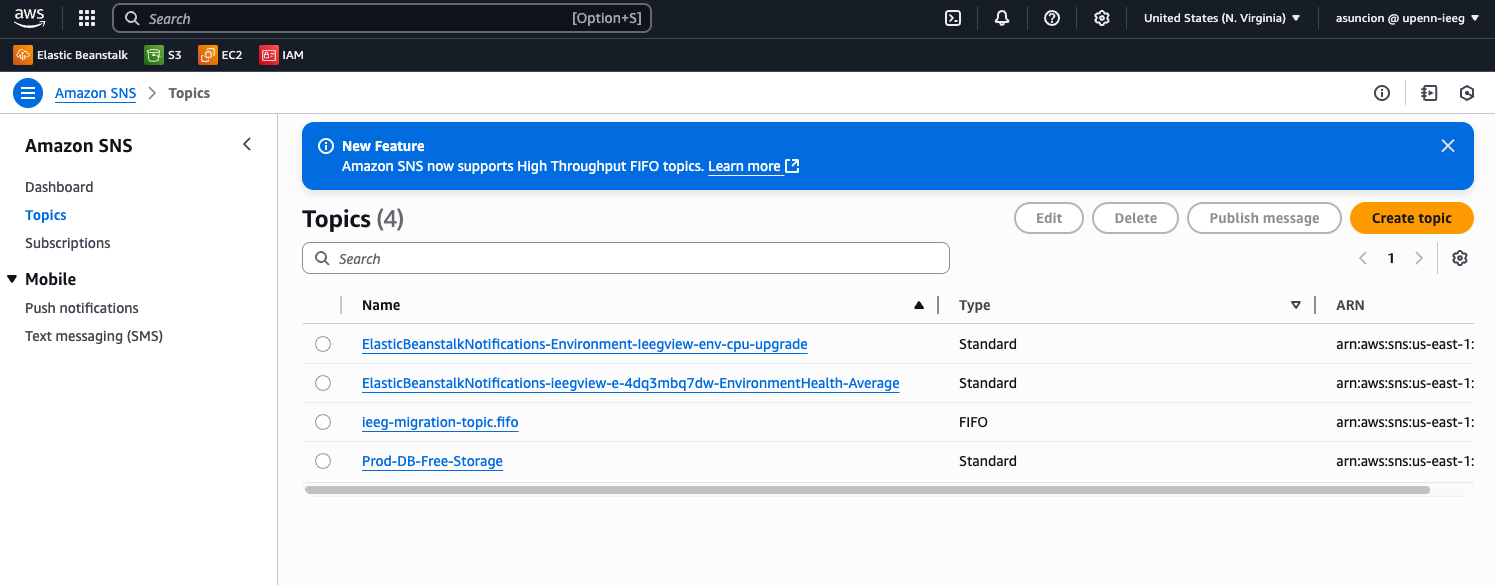Open the help question mark menu
1495x585 pixels.
1052,18
